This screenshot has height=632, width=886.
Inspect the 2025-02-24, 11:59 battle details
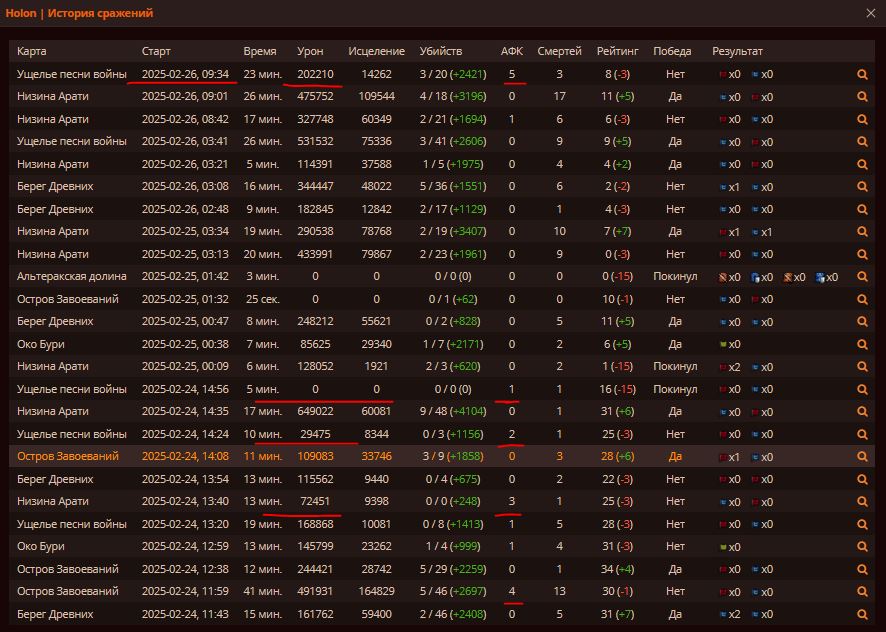click(862, 591)
